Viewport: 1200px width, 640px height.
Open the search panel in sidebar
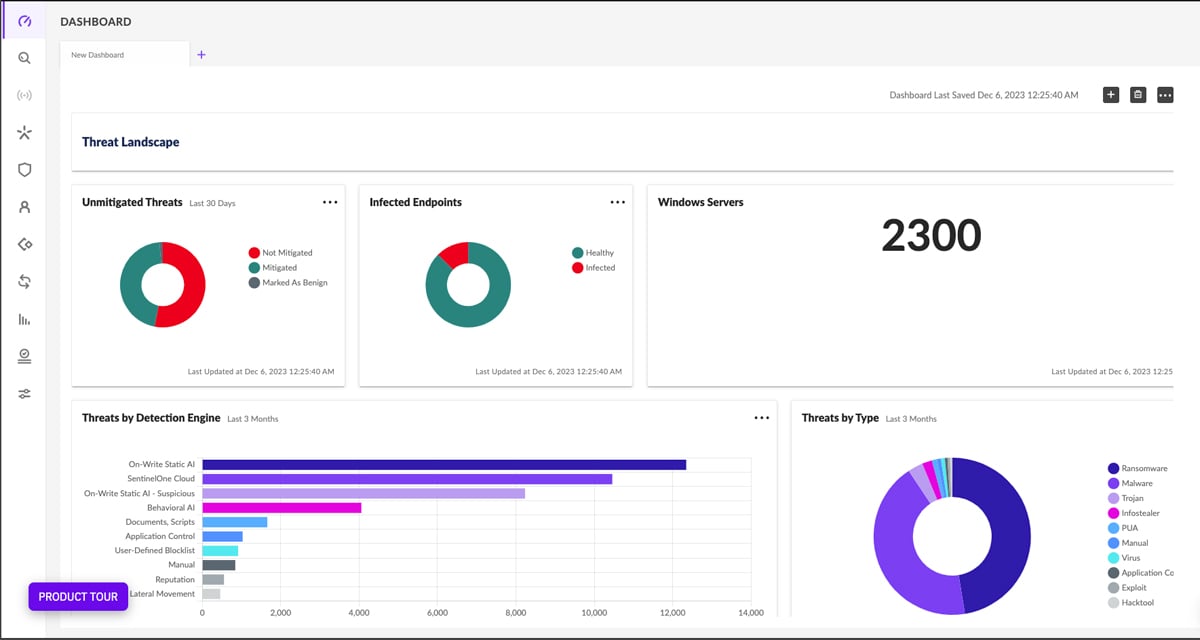tap(23, 57)
